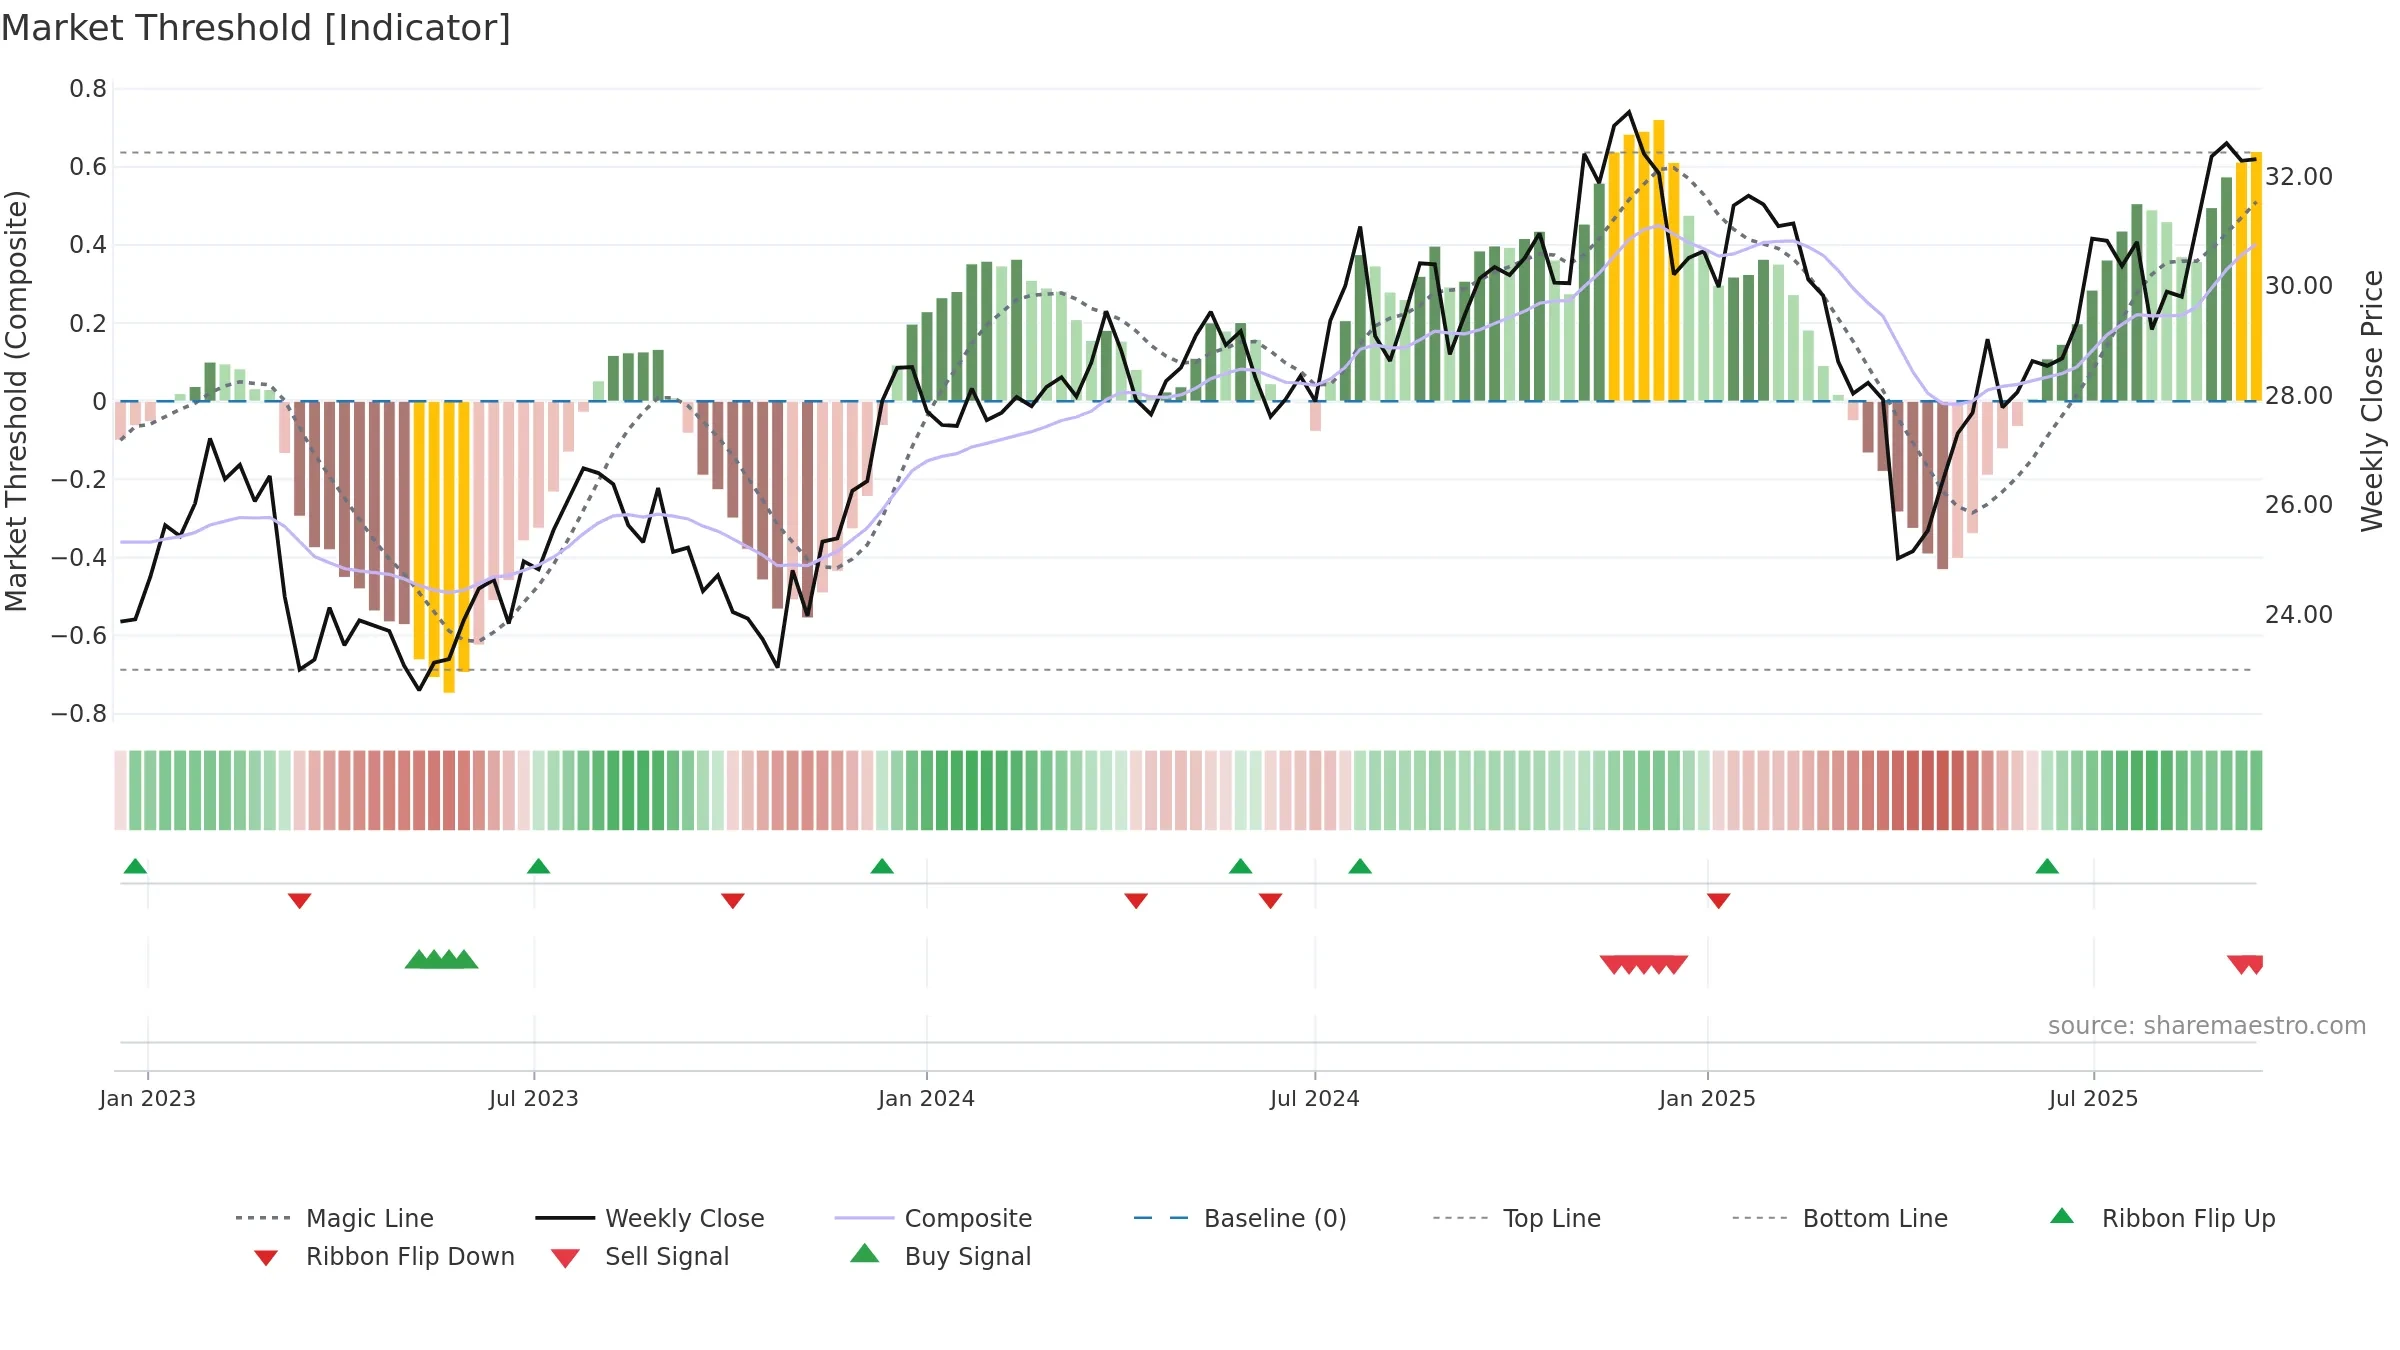Click the Jul 2025 x-axis label
The width and height of the screenshot is (2400, 1350).
2093,1098
